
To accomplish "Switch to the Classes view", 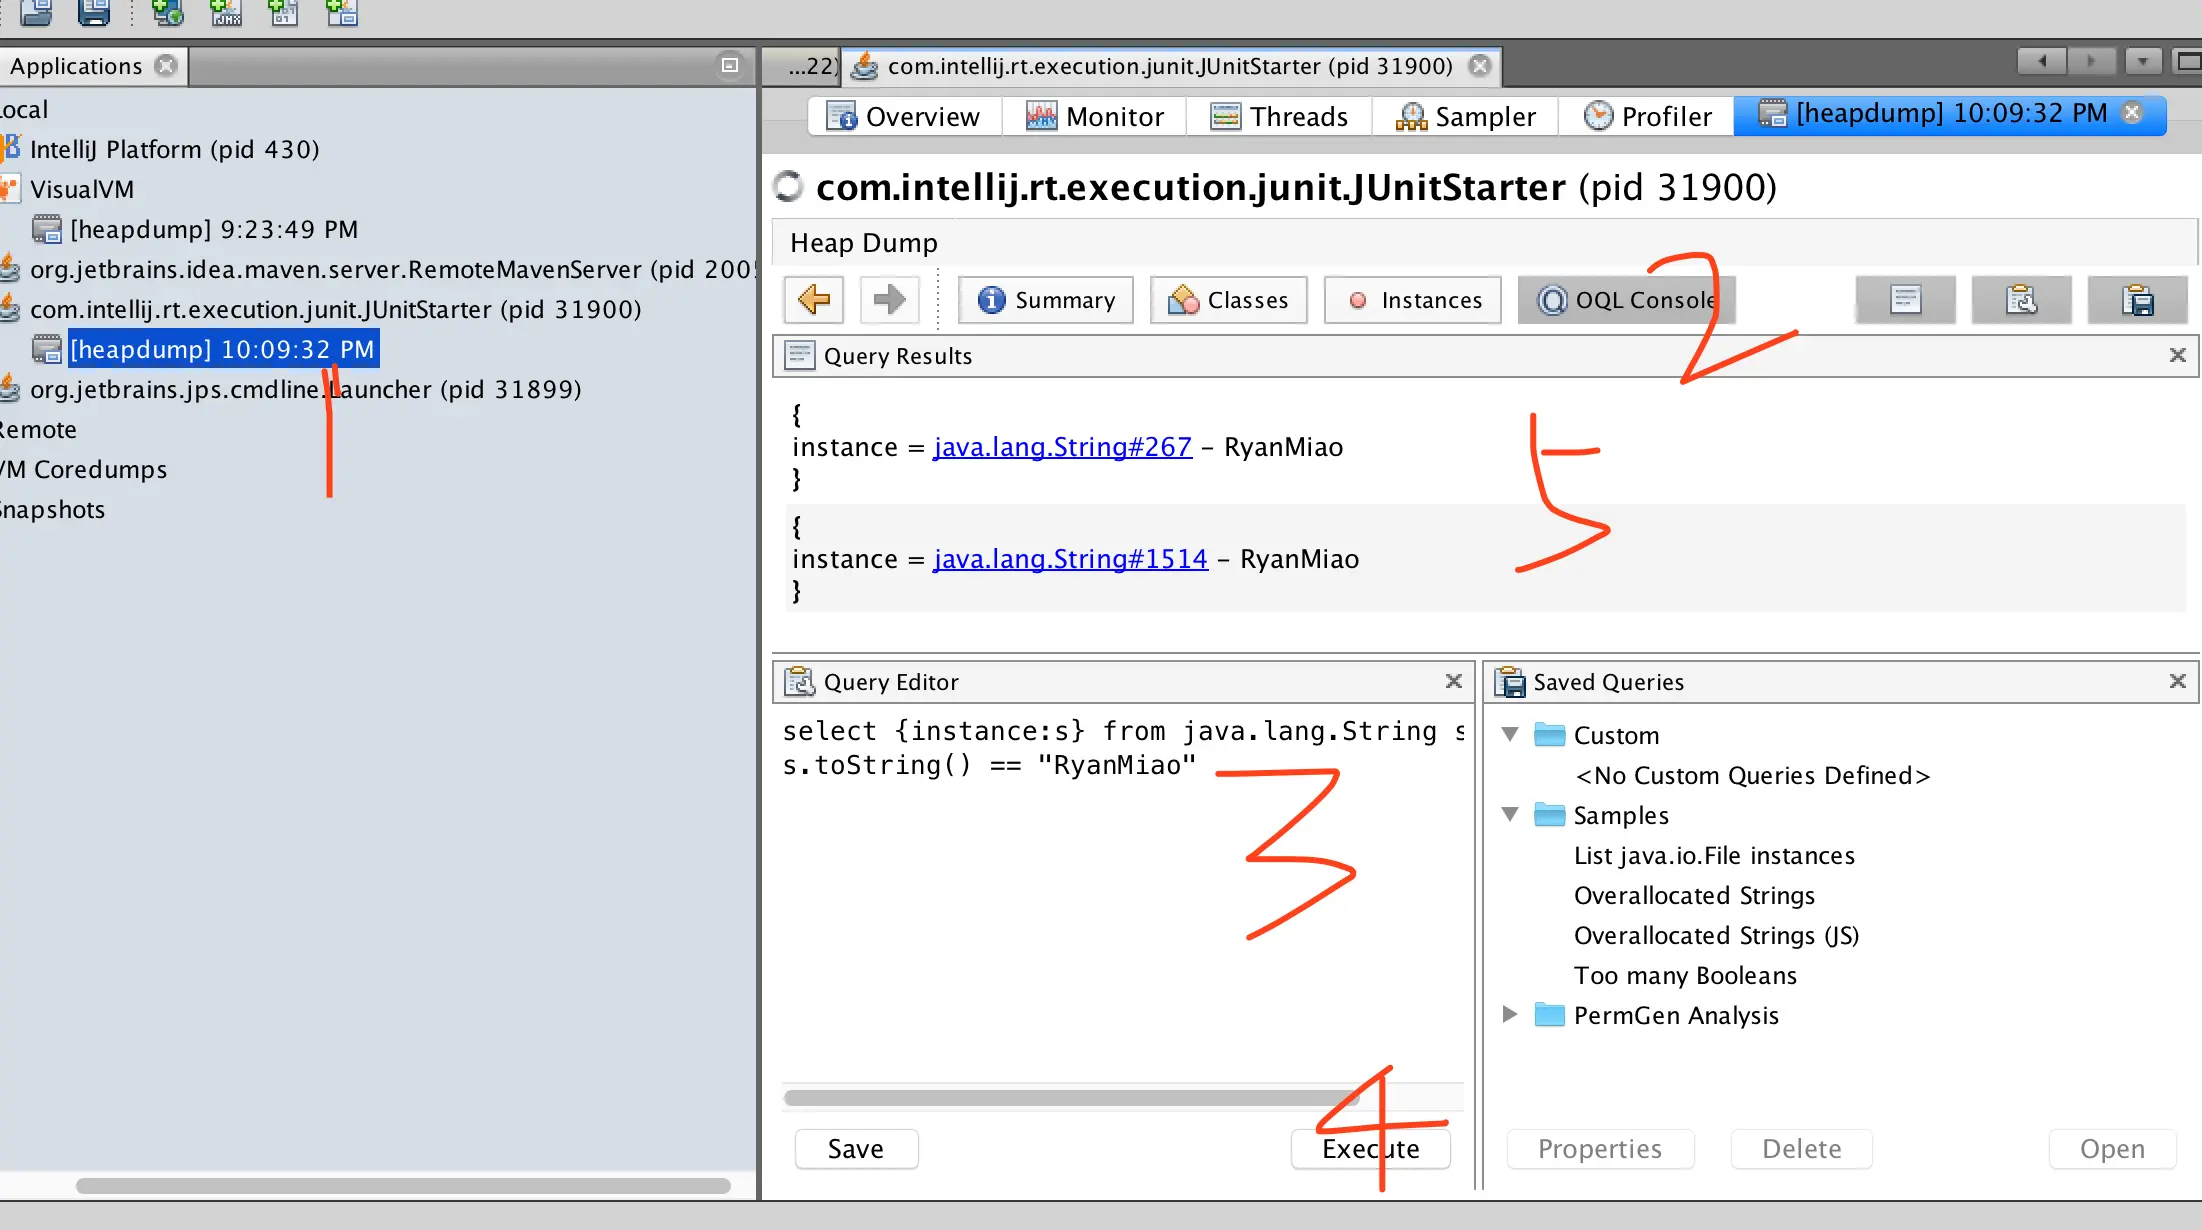I will [x=1229, y=300].
